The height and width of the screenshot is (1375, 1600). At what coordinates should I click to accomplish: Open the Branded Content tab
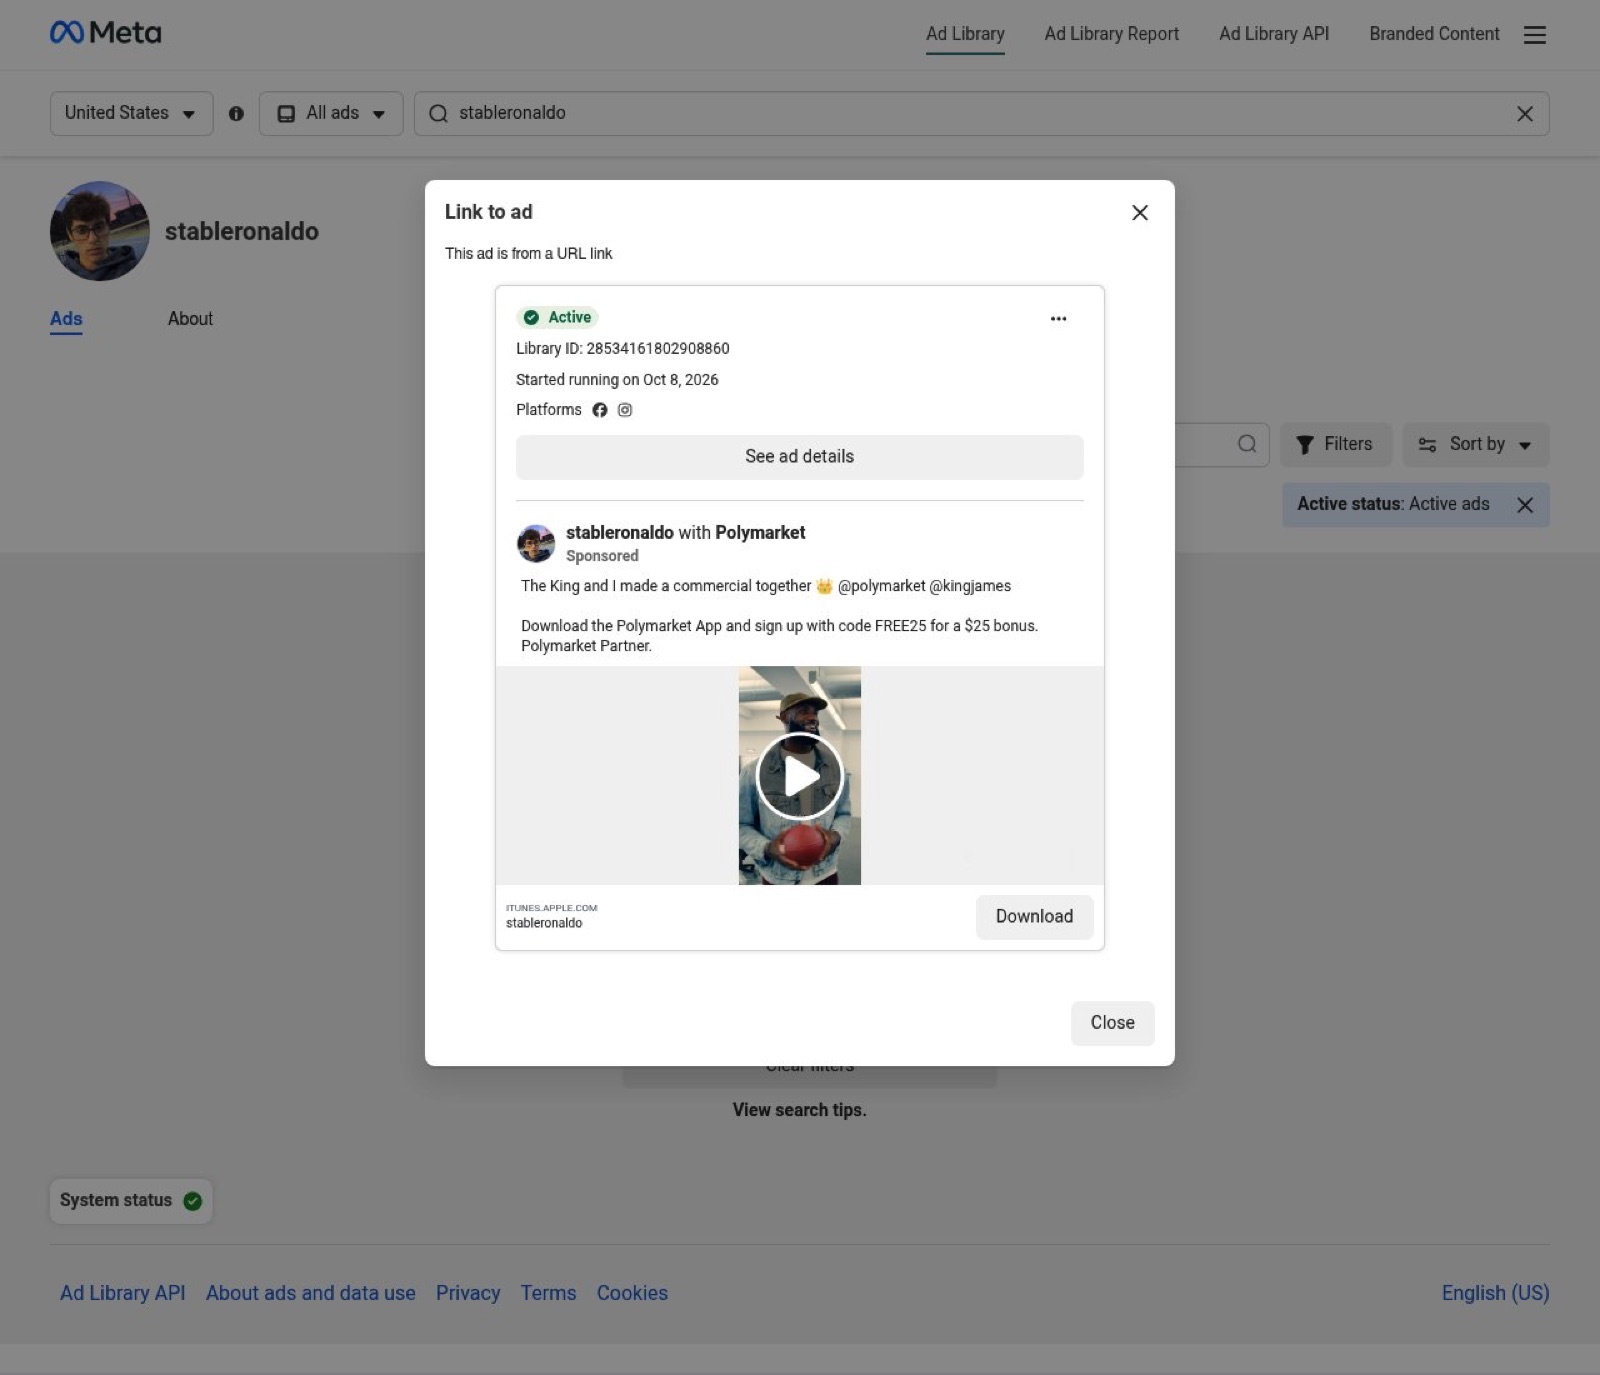pyautogui.click(x=1434, y=34)
